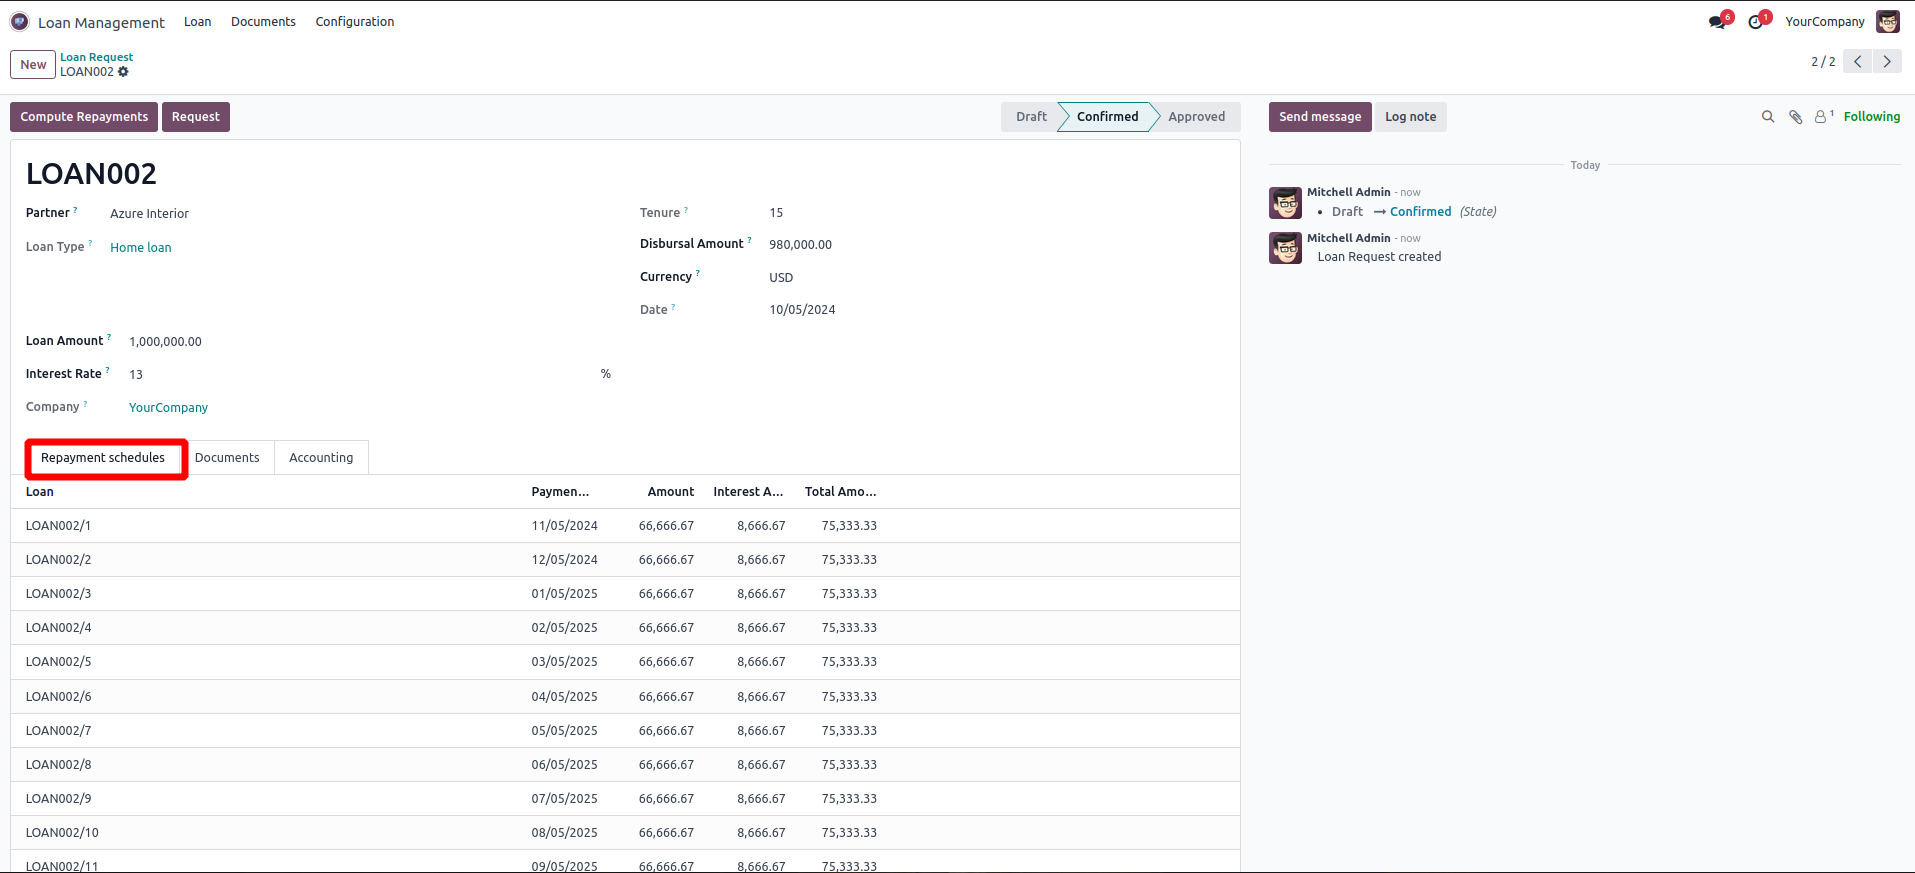The height and width of the screenshot is (873, 1915).
Task: Open the user avatar menu
Action: [x=1888, y=22]
